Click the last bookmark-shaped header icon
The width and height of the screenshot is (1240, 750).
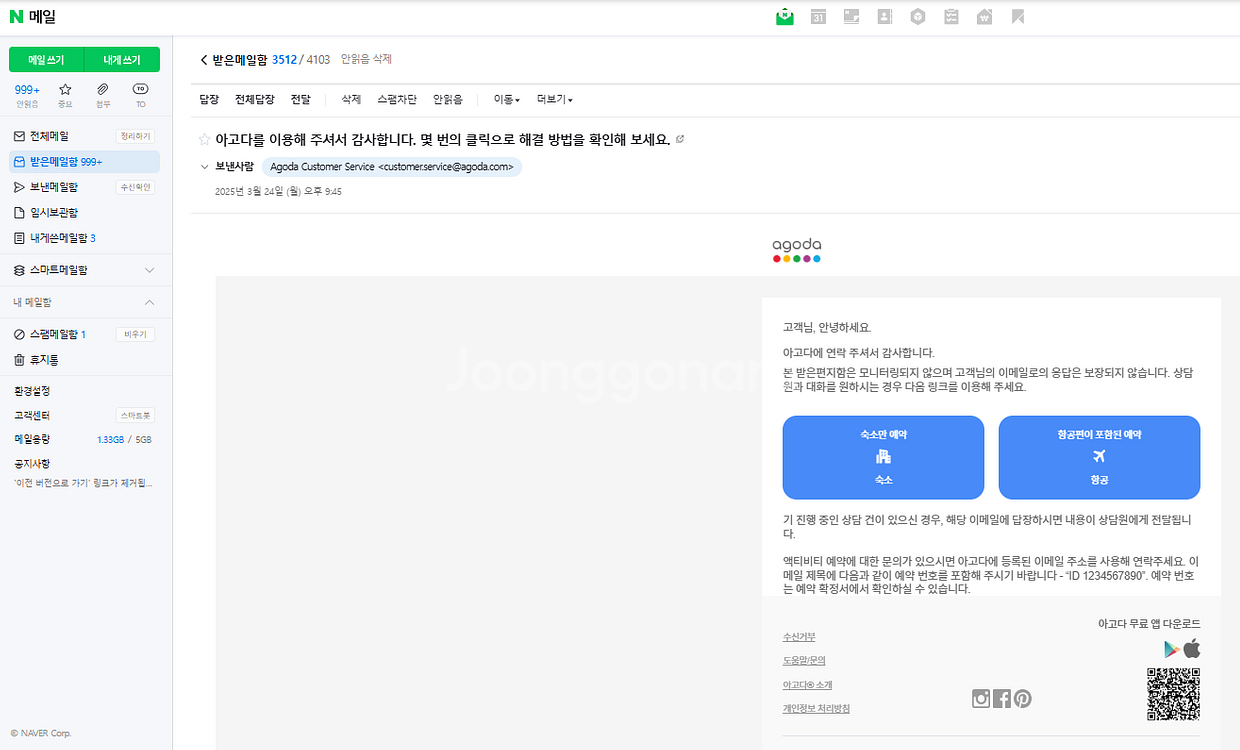point(1018,17)
